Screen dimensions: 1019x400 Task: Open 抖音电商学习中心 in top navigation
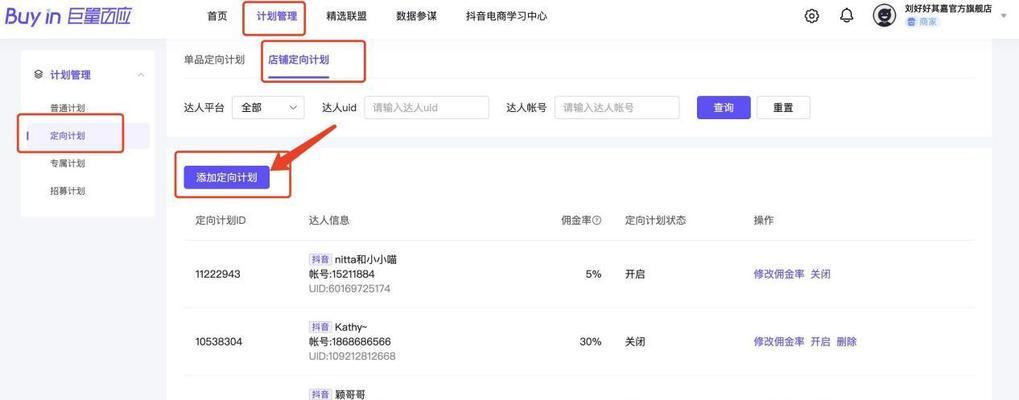tap(506, 16)
